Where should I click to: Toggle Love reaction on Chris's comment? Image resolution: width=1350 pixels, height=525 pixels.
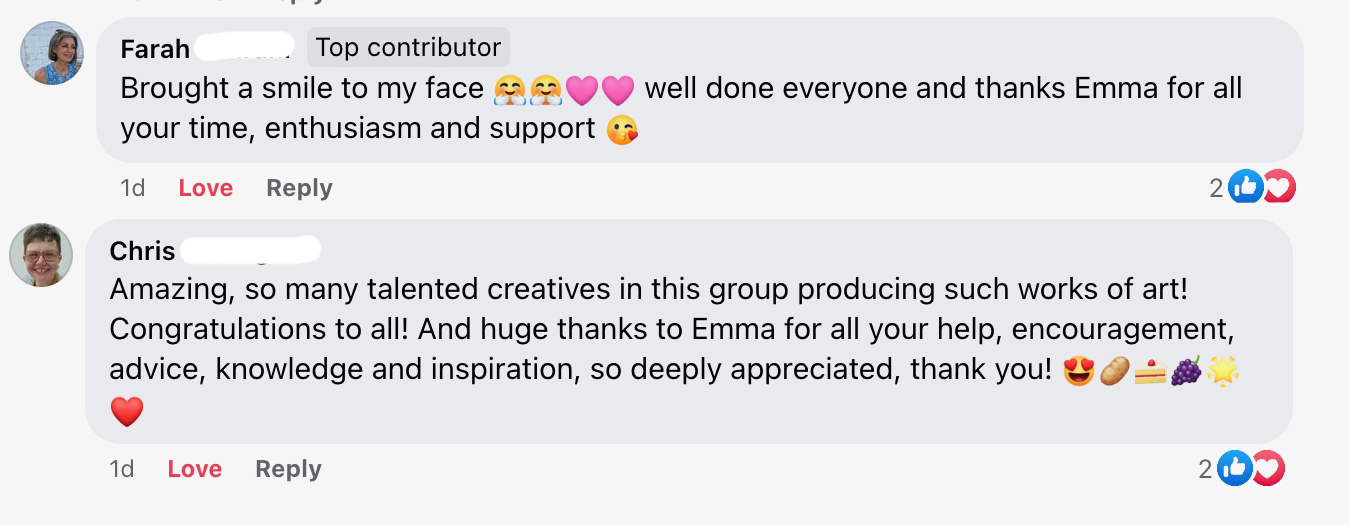(194, 469)
